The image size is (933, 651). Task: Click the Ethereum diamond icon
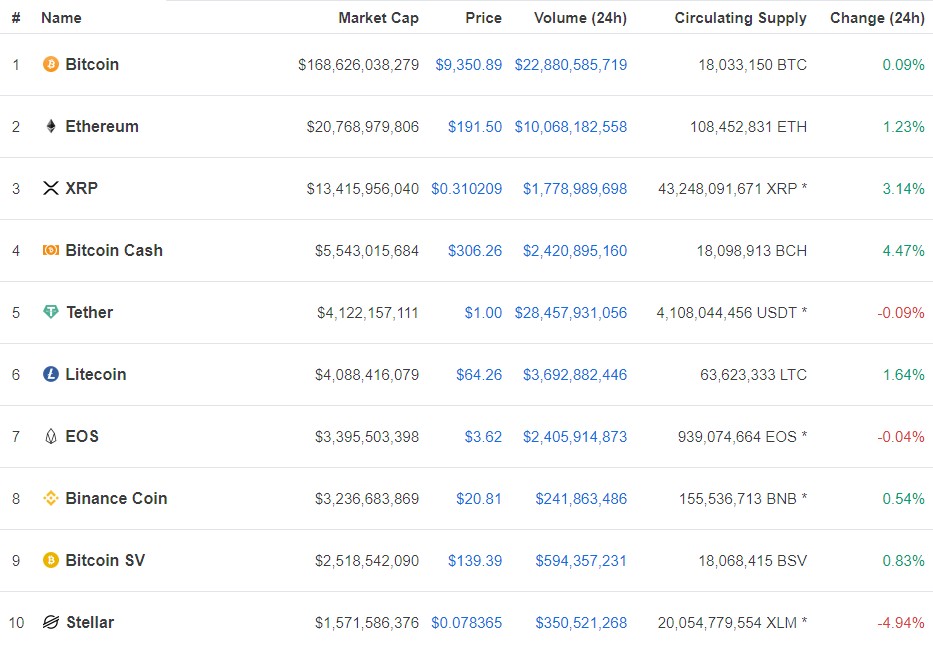[51, 126]
